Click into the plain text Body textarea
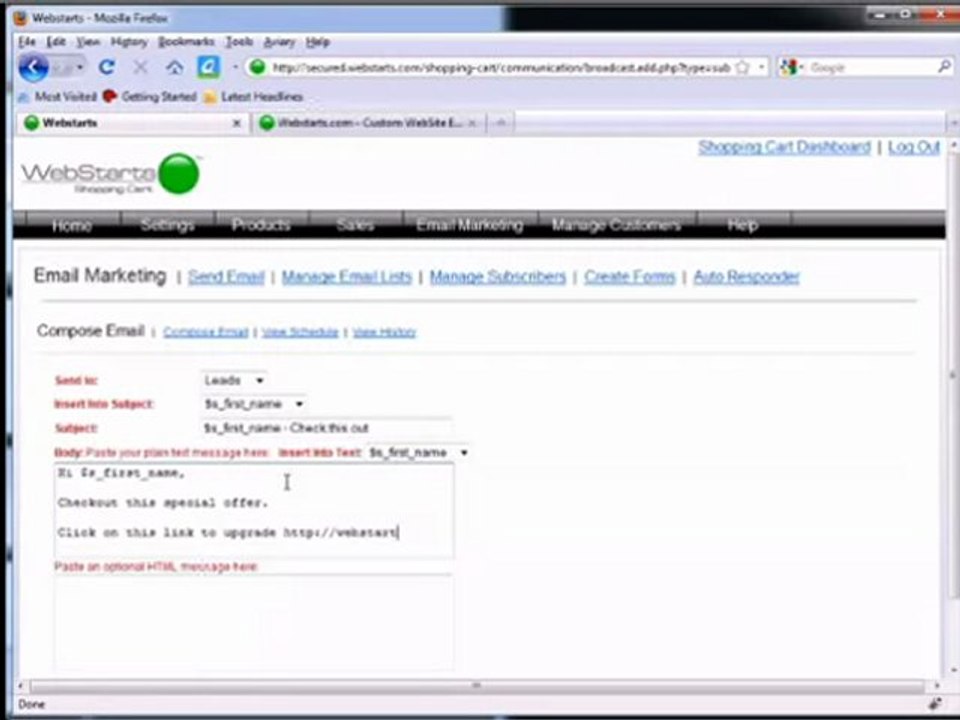Image resolution: width=960 pixels, height=720 pixels. click(254, 511)
